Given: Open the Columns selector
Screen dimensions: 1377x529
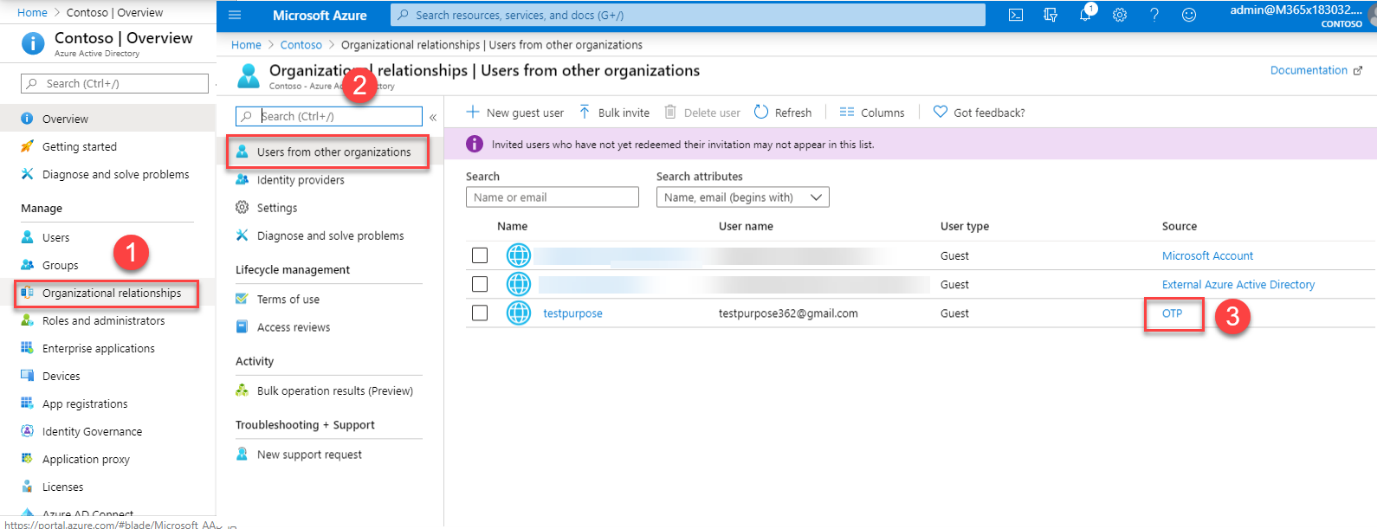Looking at the screenshot, I should (x=871, y=113).
